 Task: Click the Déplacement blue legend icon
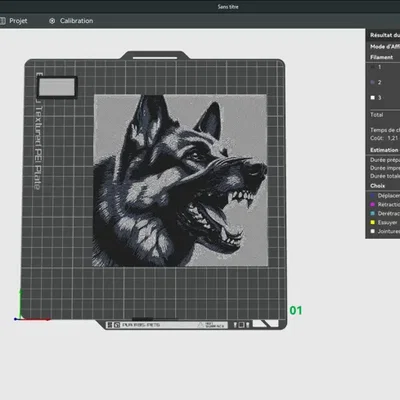point(373,196)
